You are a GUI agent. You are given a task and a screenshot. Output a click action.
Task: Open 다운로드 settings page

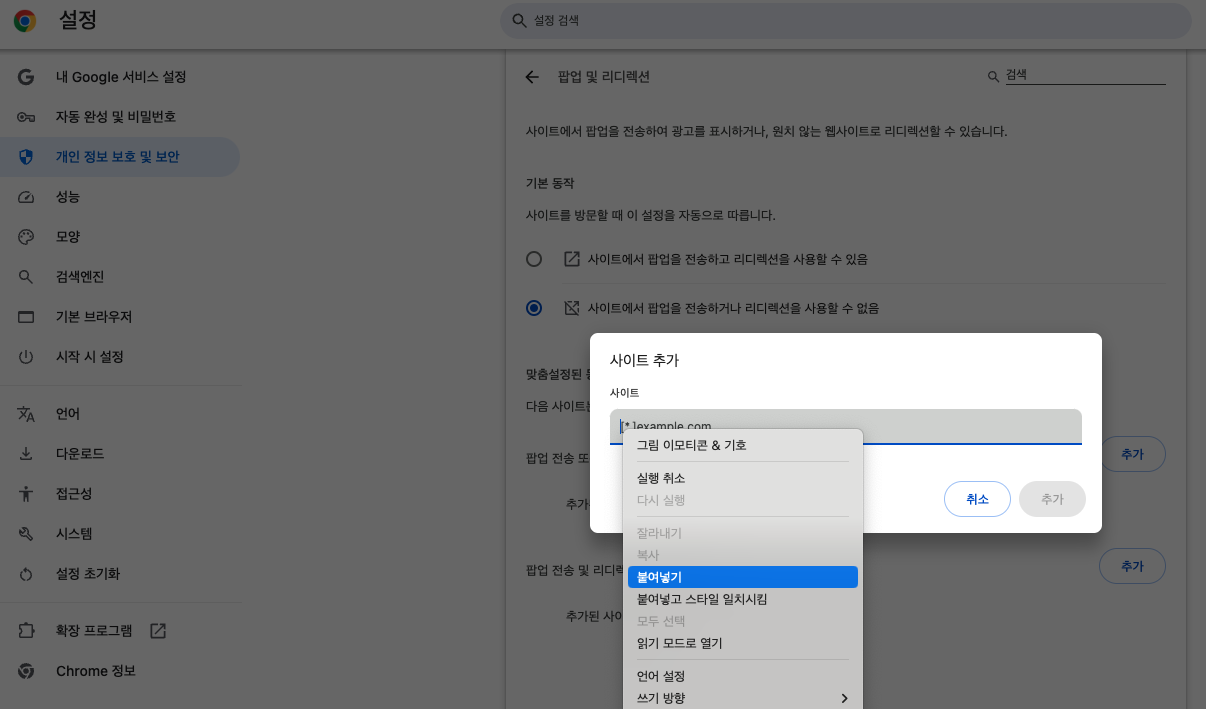coord(120,454)
